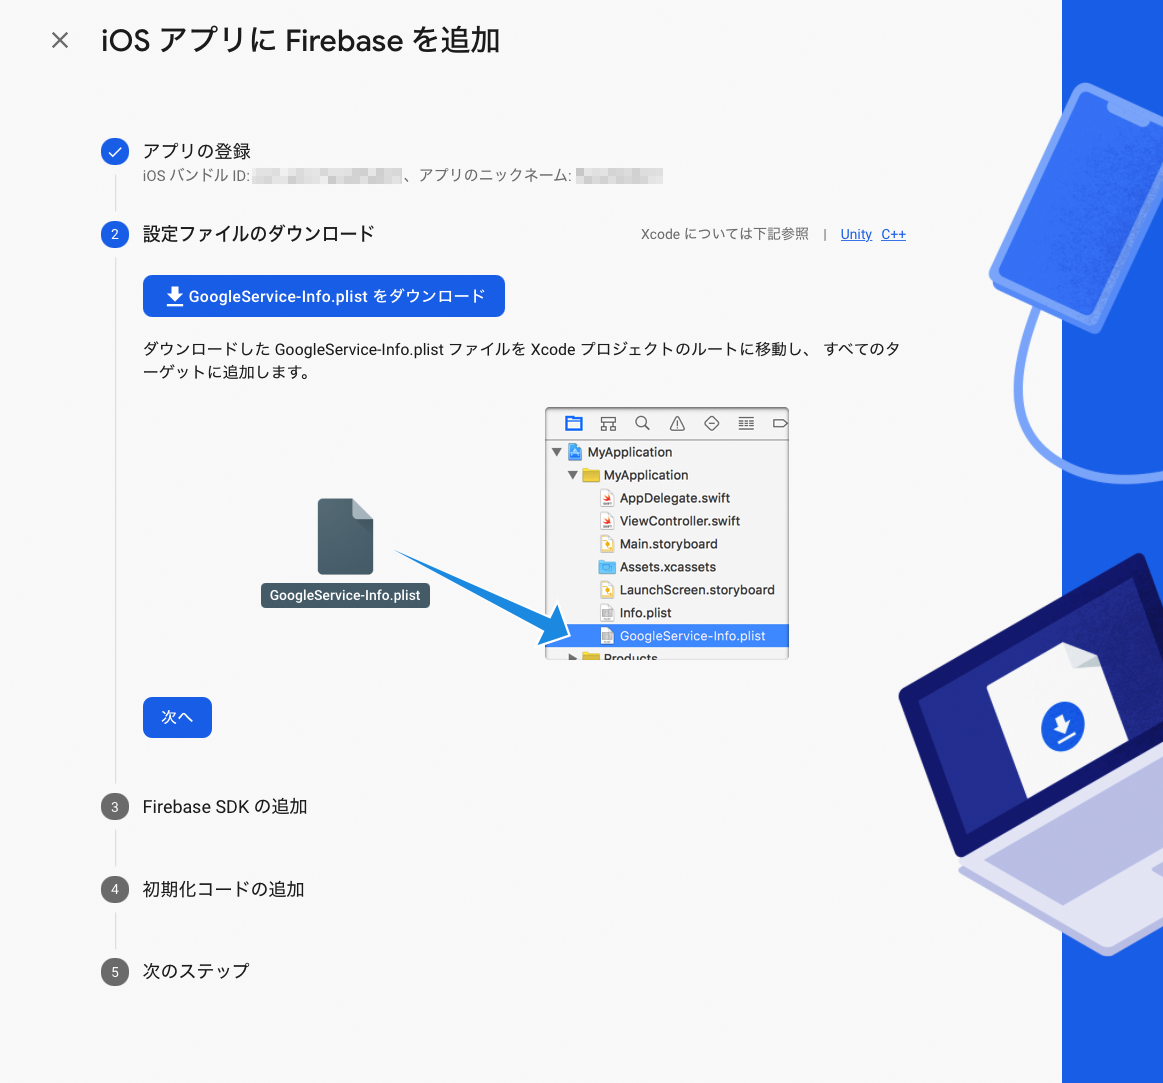Screen dimensions: 1163x1083
Task: Open the アプリの登録 step heading
Action: pyautogui.click(x=197, y=151)
